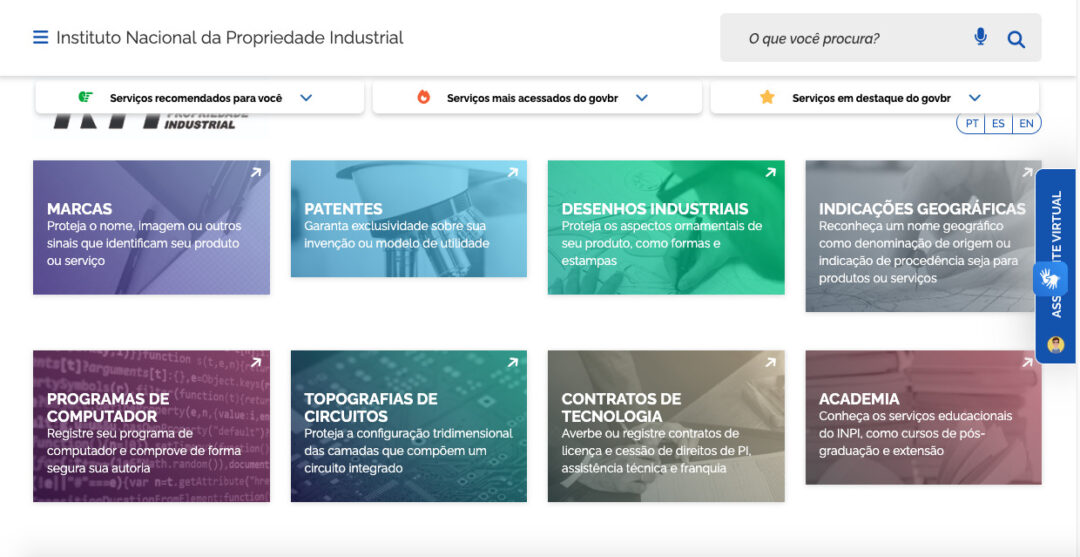Go to Programas de Computador card
The image size is (1080, 557).
151,426
